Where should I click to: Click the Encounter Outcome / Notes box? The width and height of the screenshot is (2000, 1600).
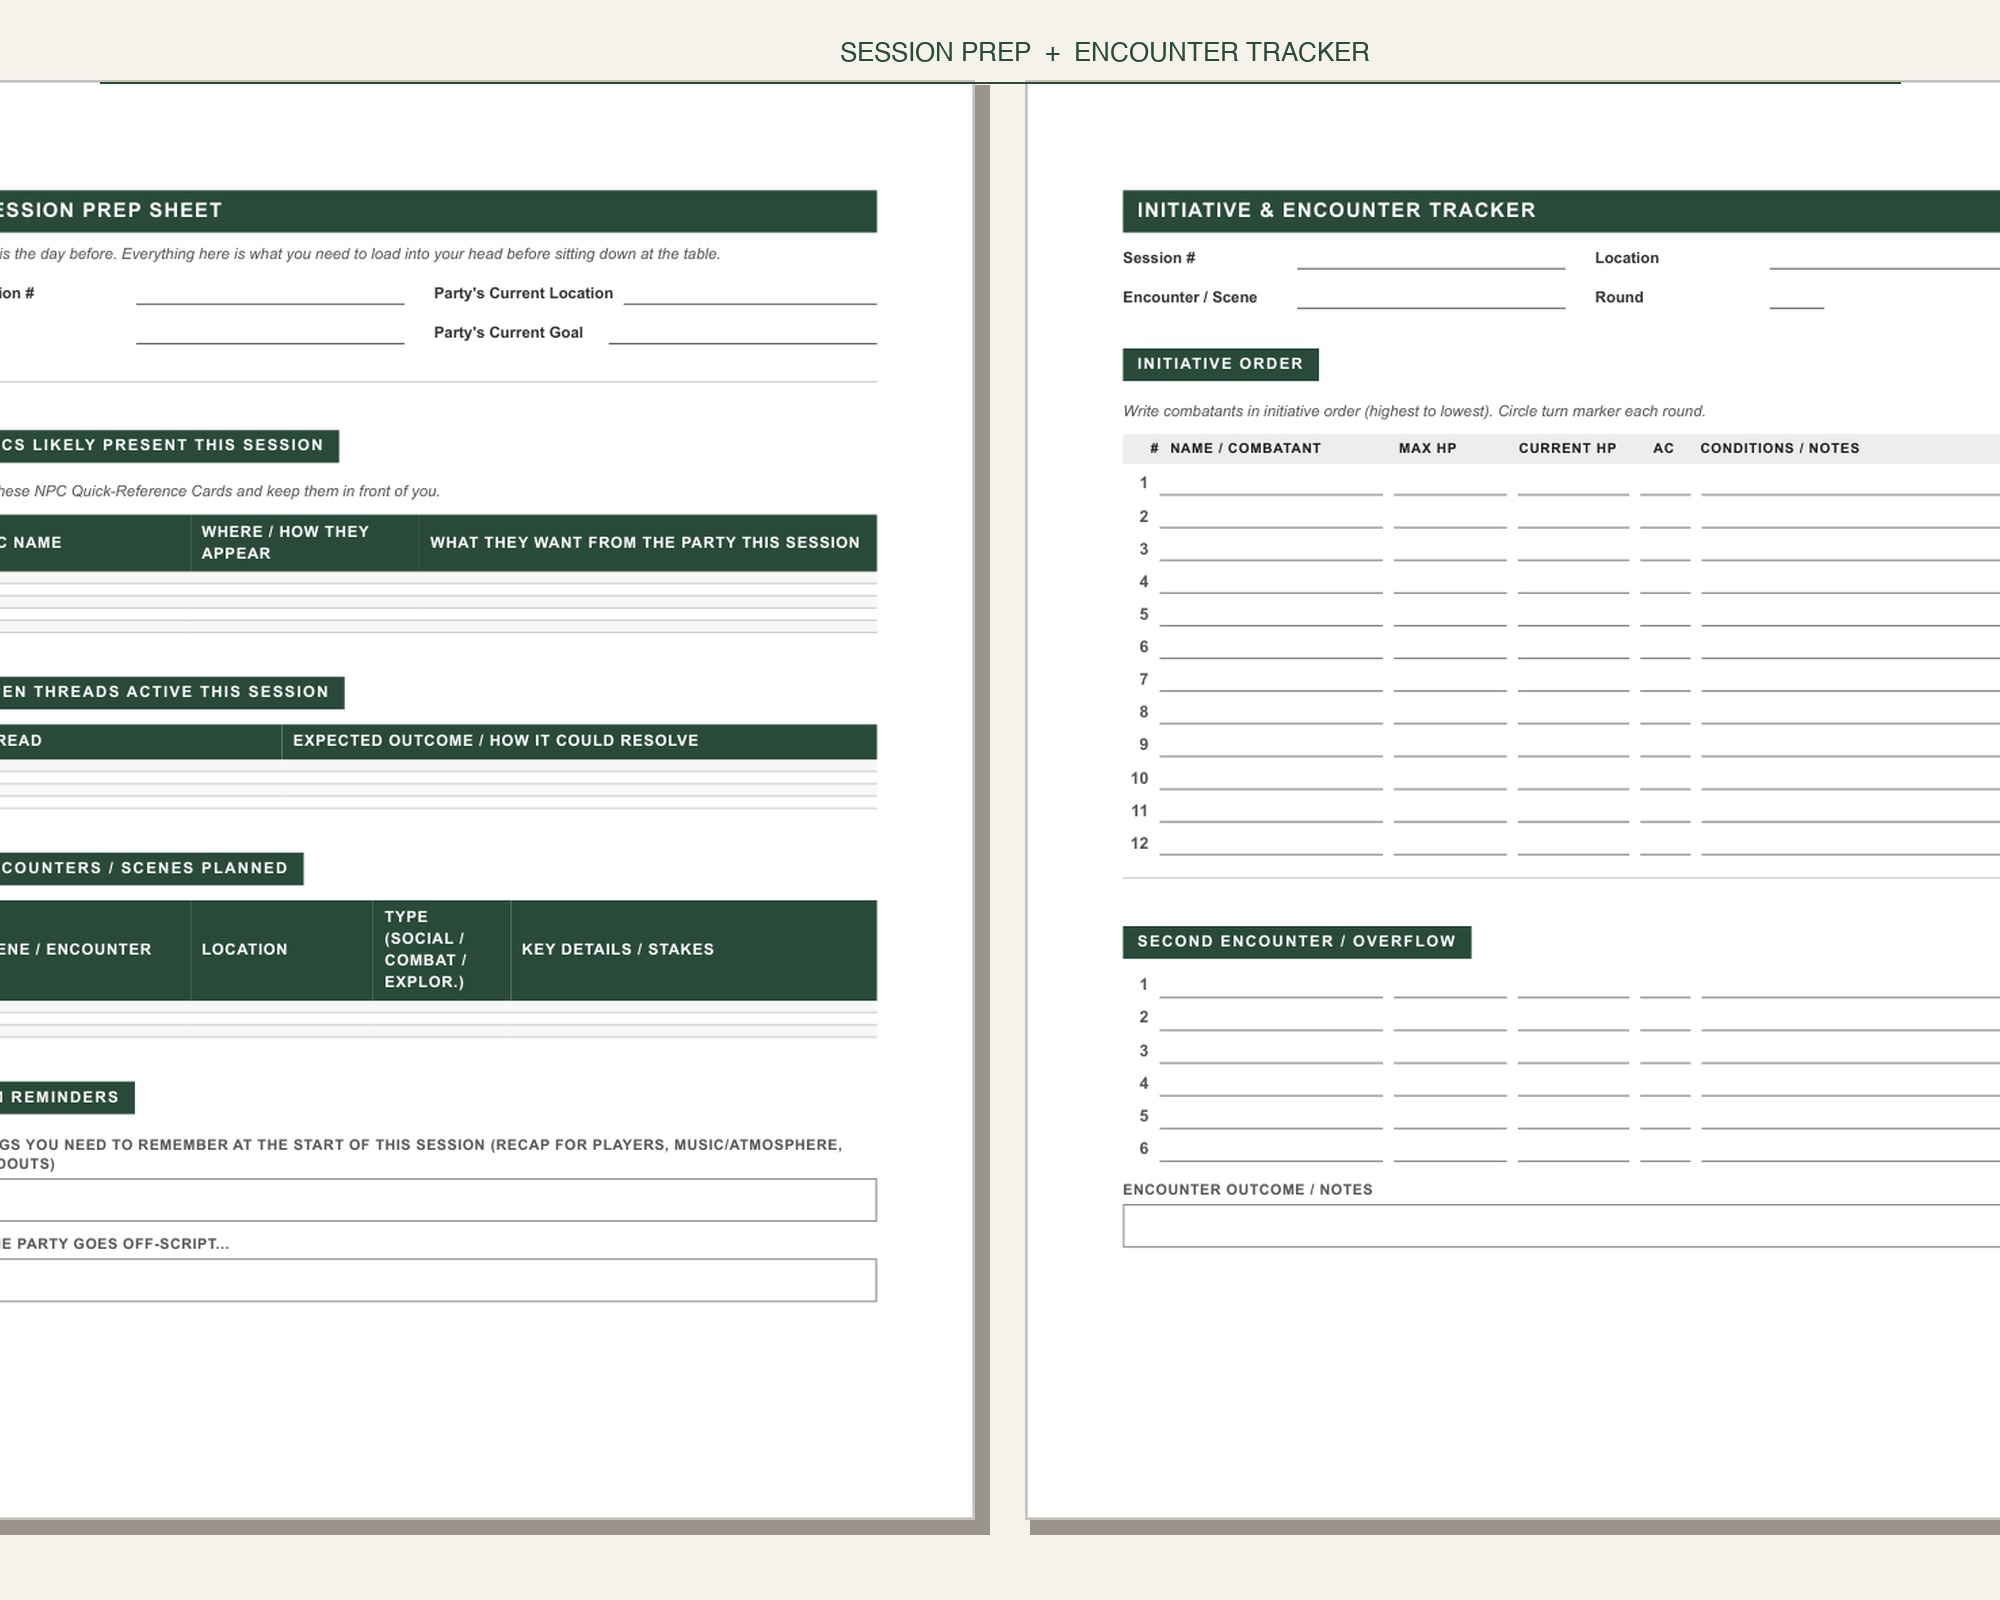click(x=1561, y=1226)
